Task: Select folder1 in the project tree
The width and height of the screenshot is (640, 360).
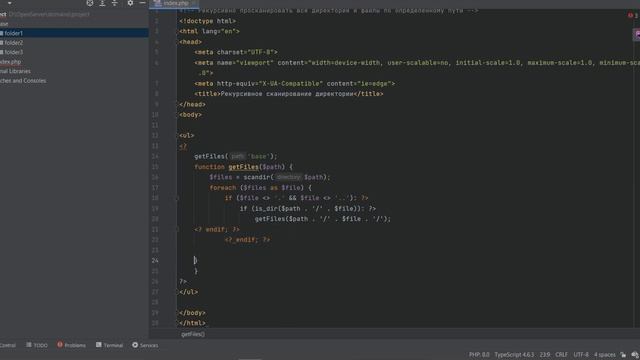Action: coord(13,33)
